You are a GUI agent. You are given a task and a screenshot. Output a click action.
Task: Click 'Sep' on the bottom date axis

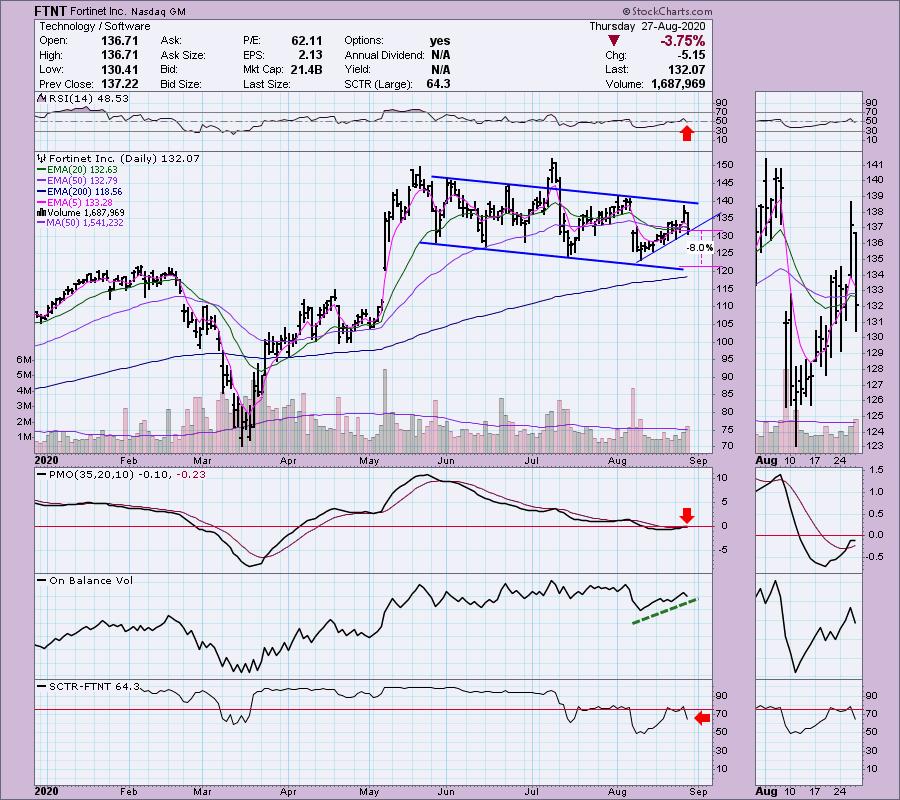click(699, 791)
